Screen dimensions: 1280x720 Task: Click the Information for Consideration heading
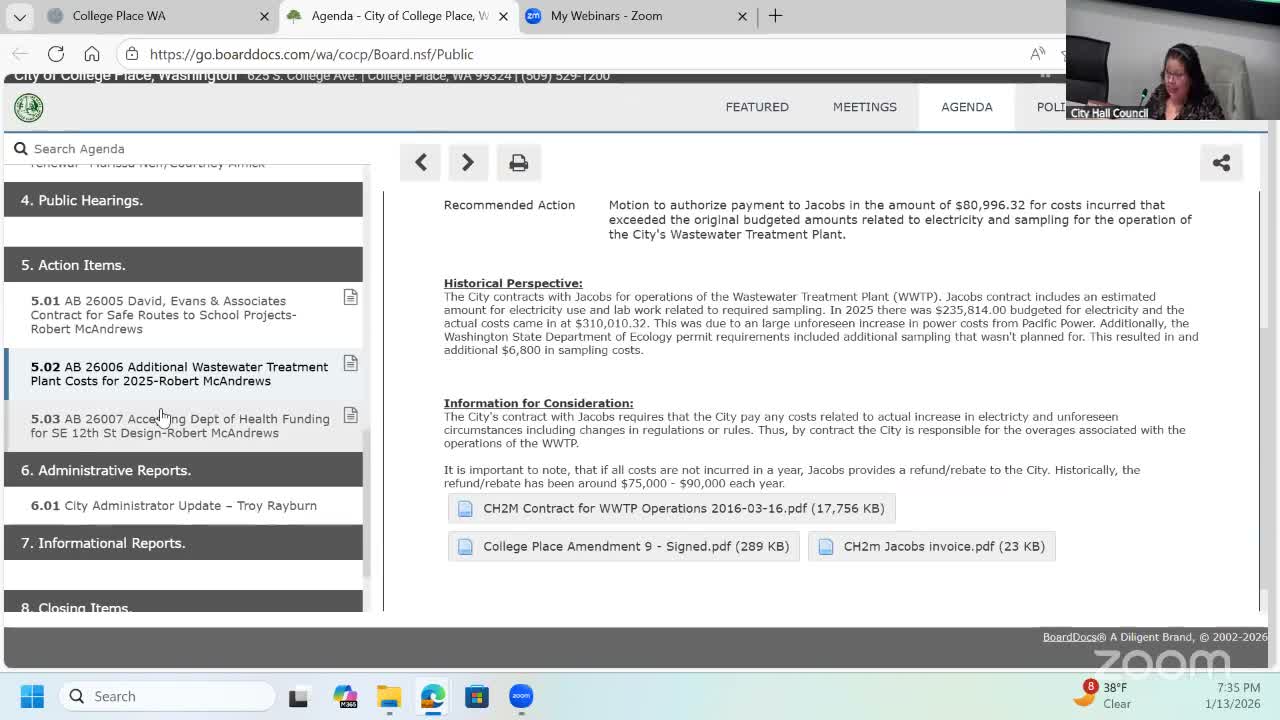click(x=538, y=403)
